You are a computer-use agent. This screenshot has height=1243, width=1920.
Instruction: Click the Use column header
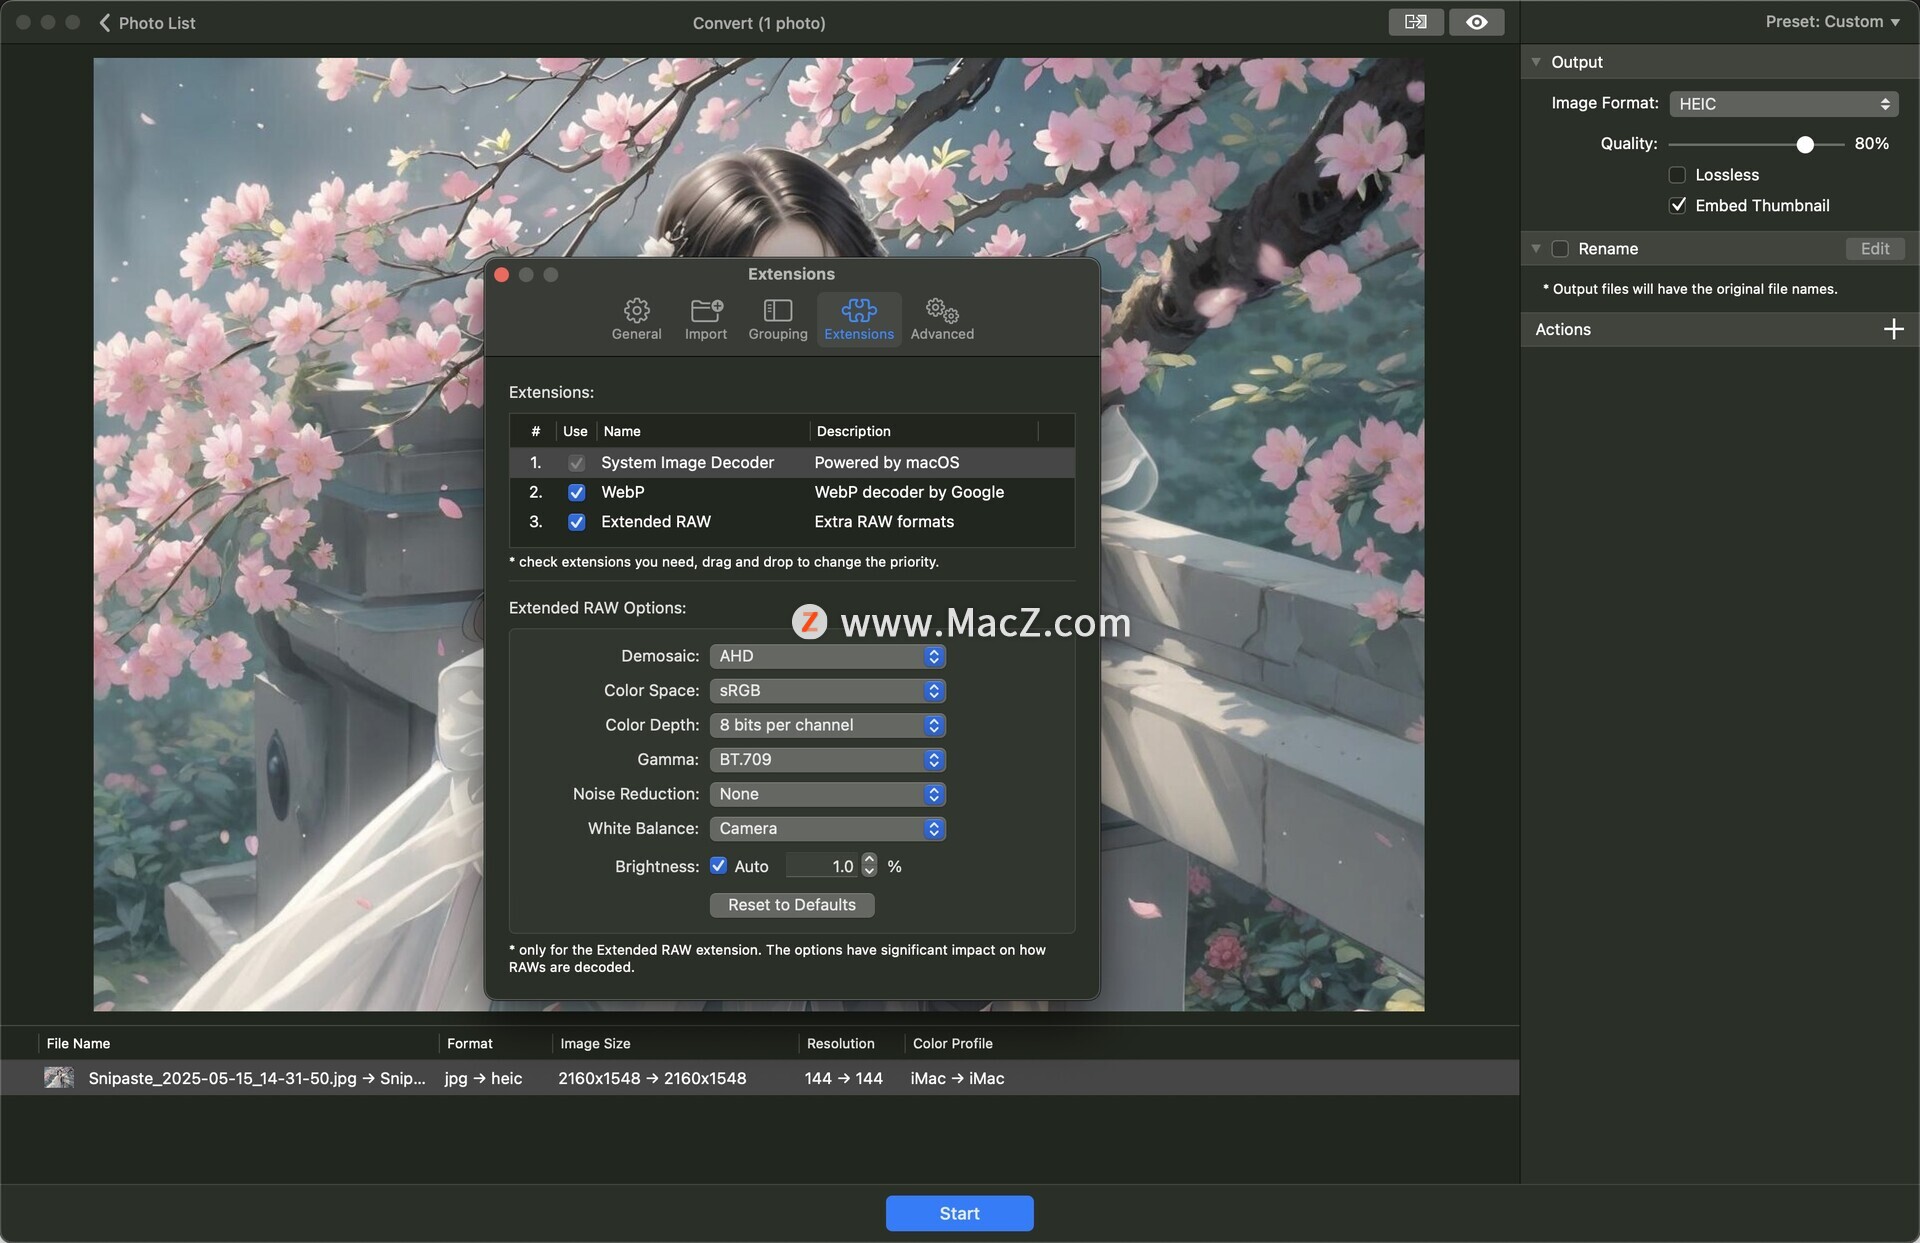click(x=575, y=431)
